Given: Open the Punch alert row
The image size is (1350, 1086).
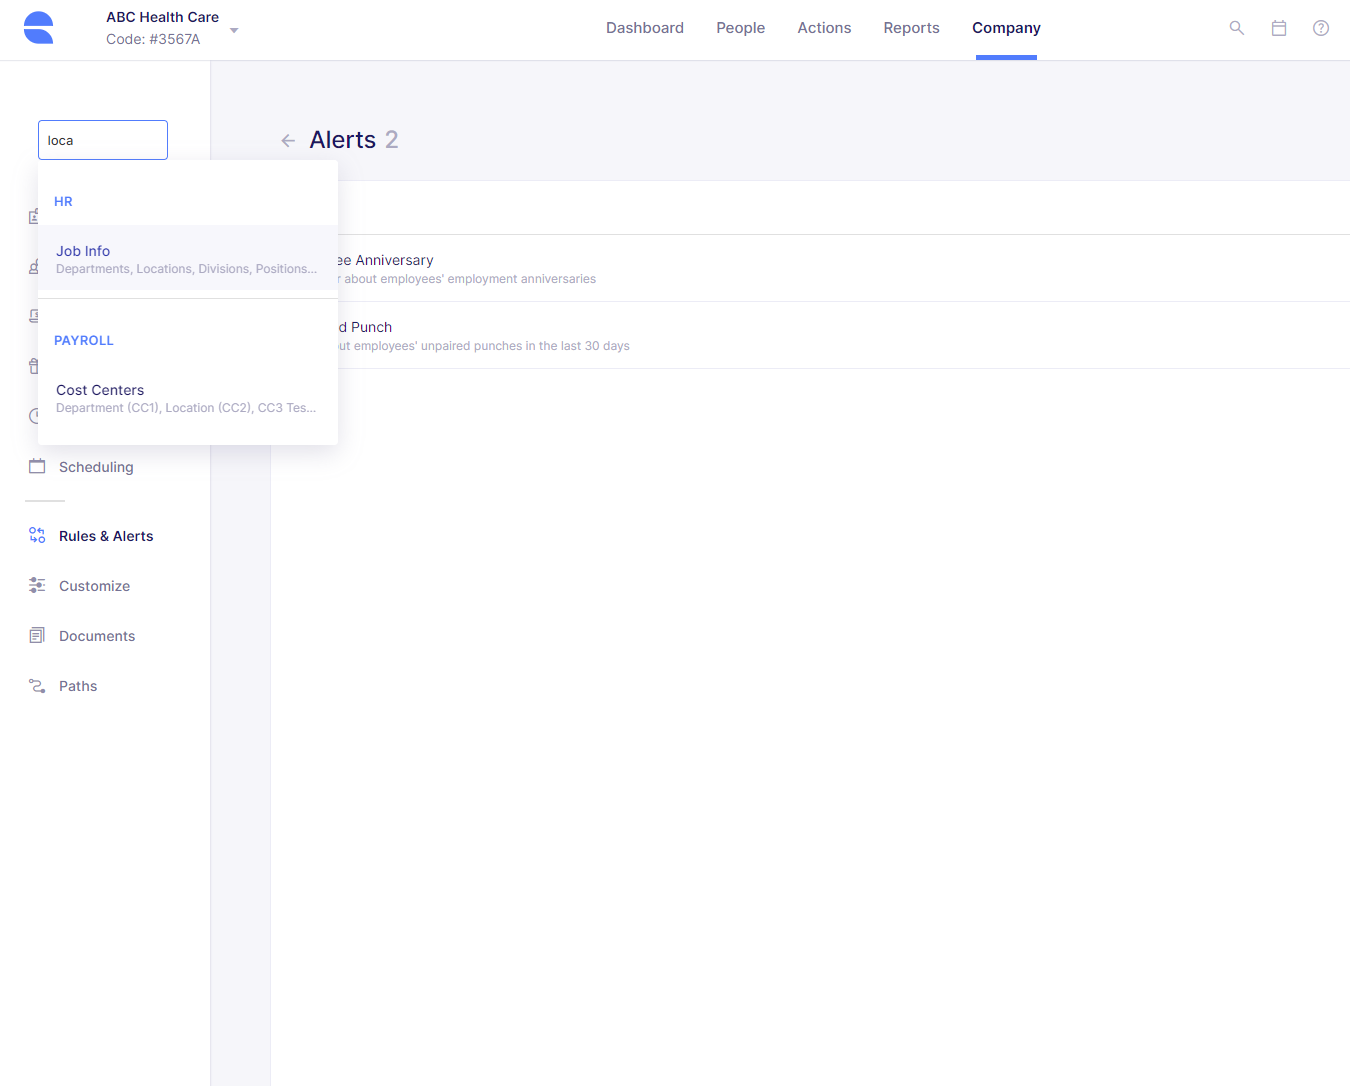Looking at the screenshot, I should pyautogui.click(x=810, y=335).
